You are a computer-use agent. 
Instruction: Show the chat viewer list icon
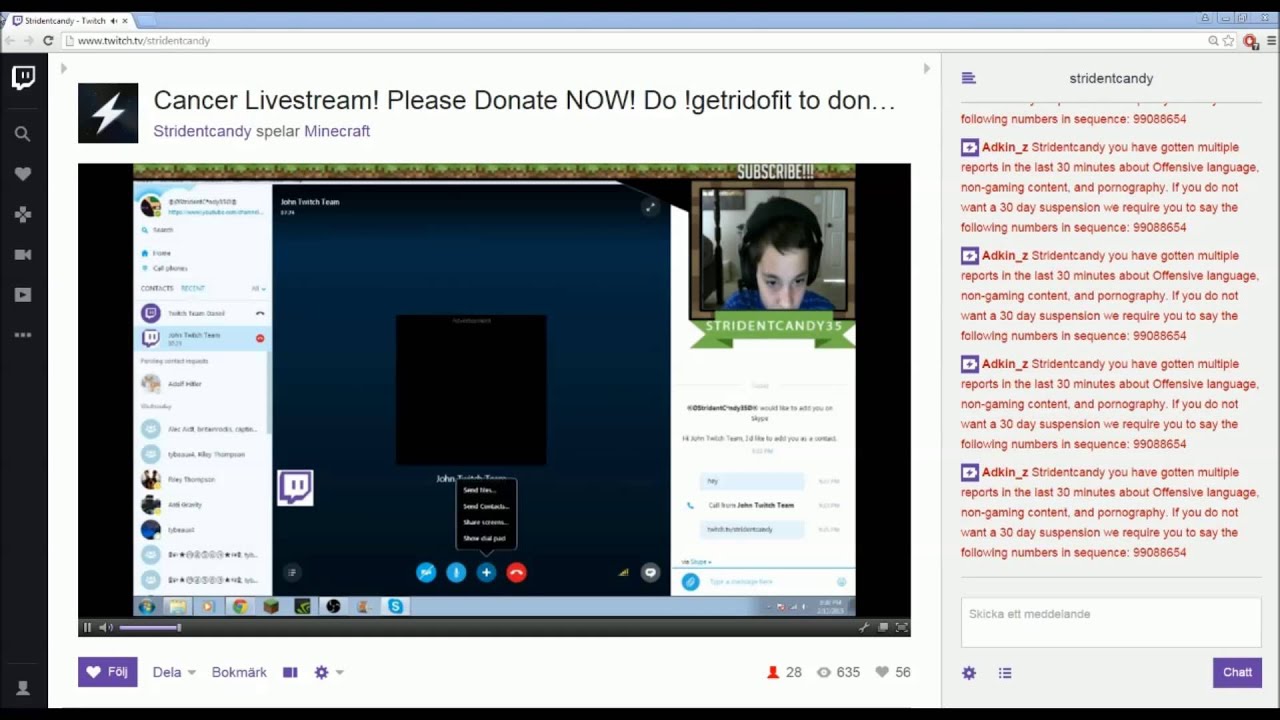(x=1005, y=673)
